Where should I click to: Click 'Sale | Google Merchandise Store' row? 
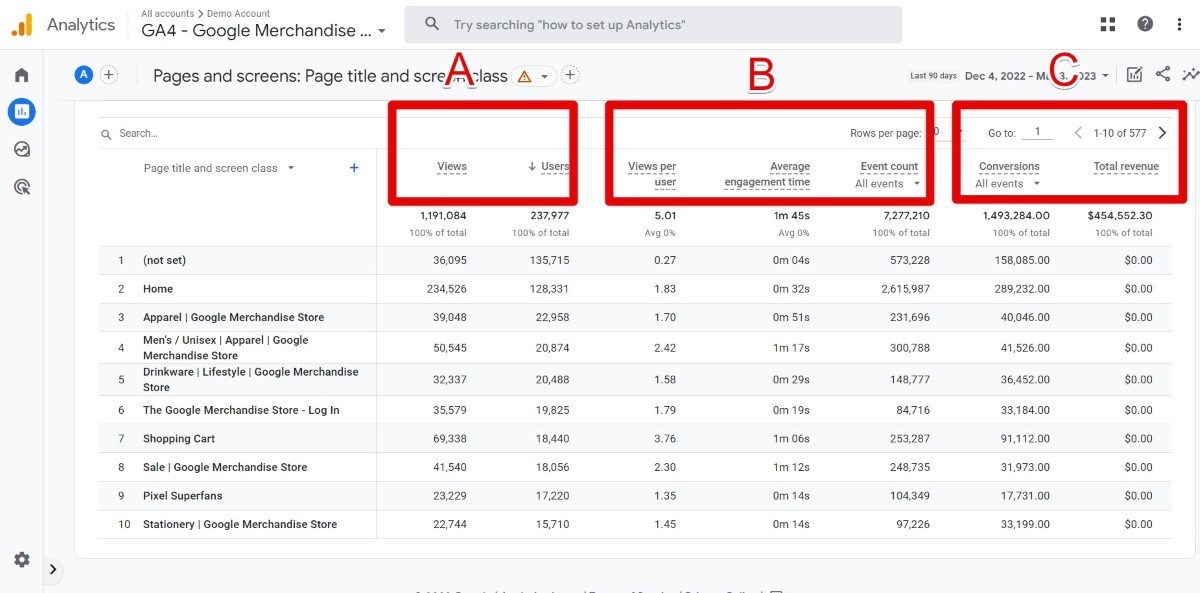tap(225, 467)
